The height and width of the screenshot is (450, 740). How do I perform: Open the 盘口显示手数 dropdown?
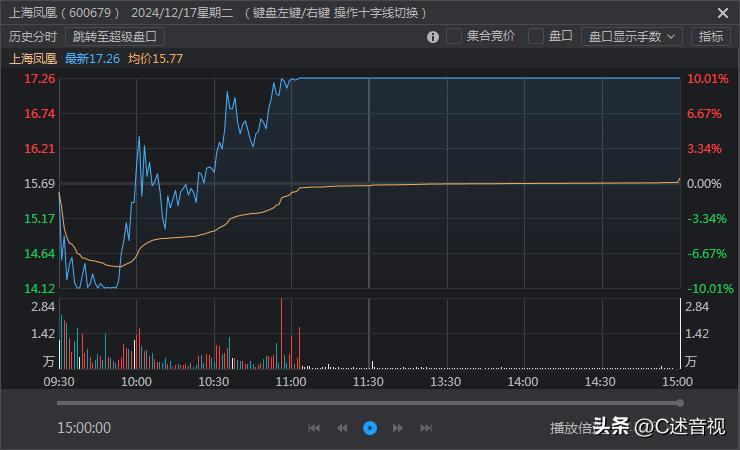click(x=631, y=36)
